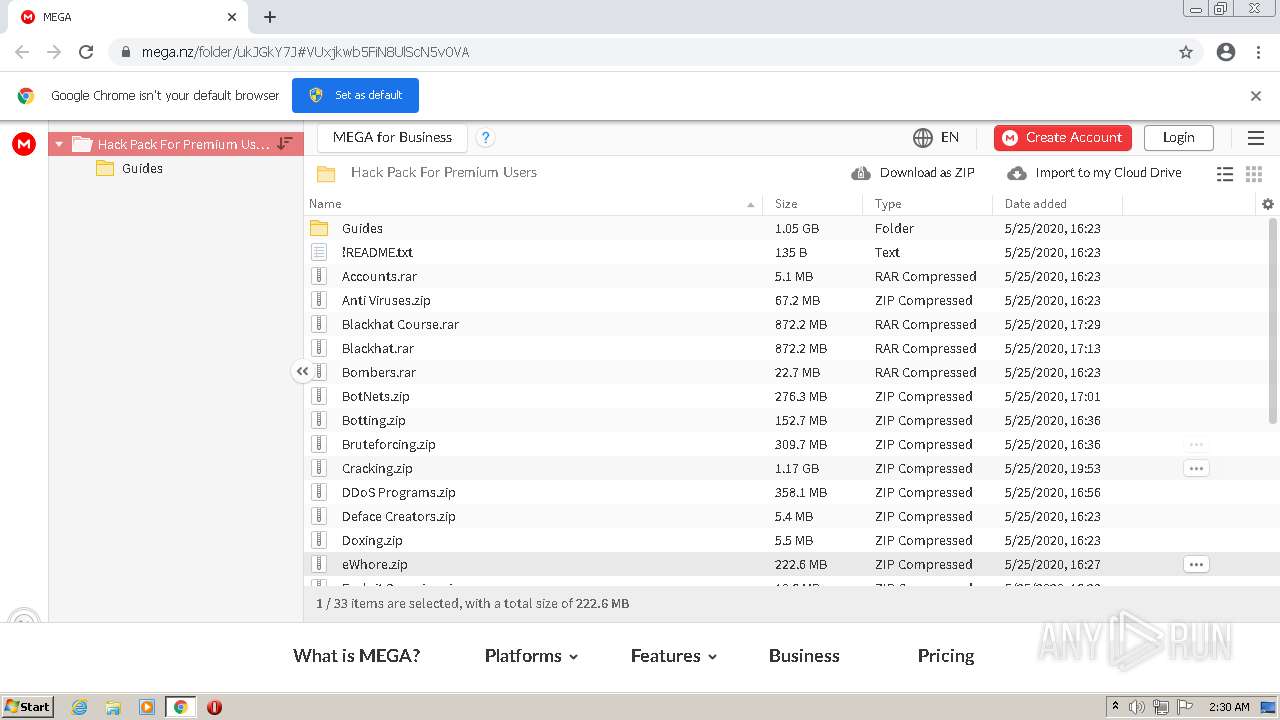1280x720 pixels.
Task: Click the !README.txt file icon
Action: [x=319, y=252]
